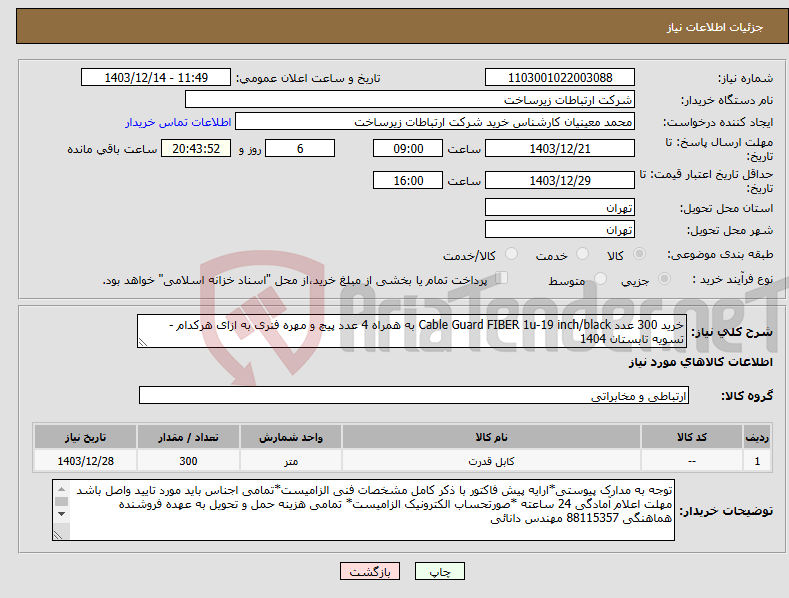Click the quantity cell showing 300

188,461
